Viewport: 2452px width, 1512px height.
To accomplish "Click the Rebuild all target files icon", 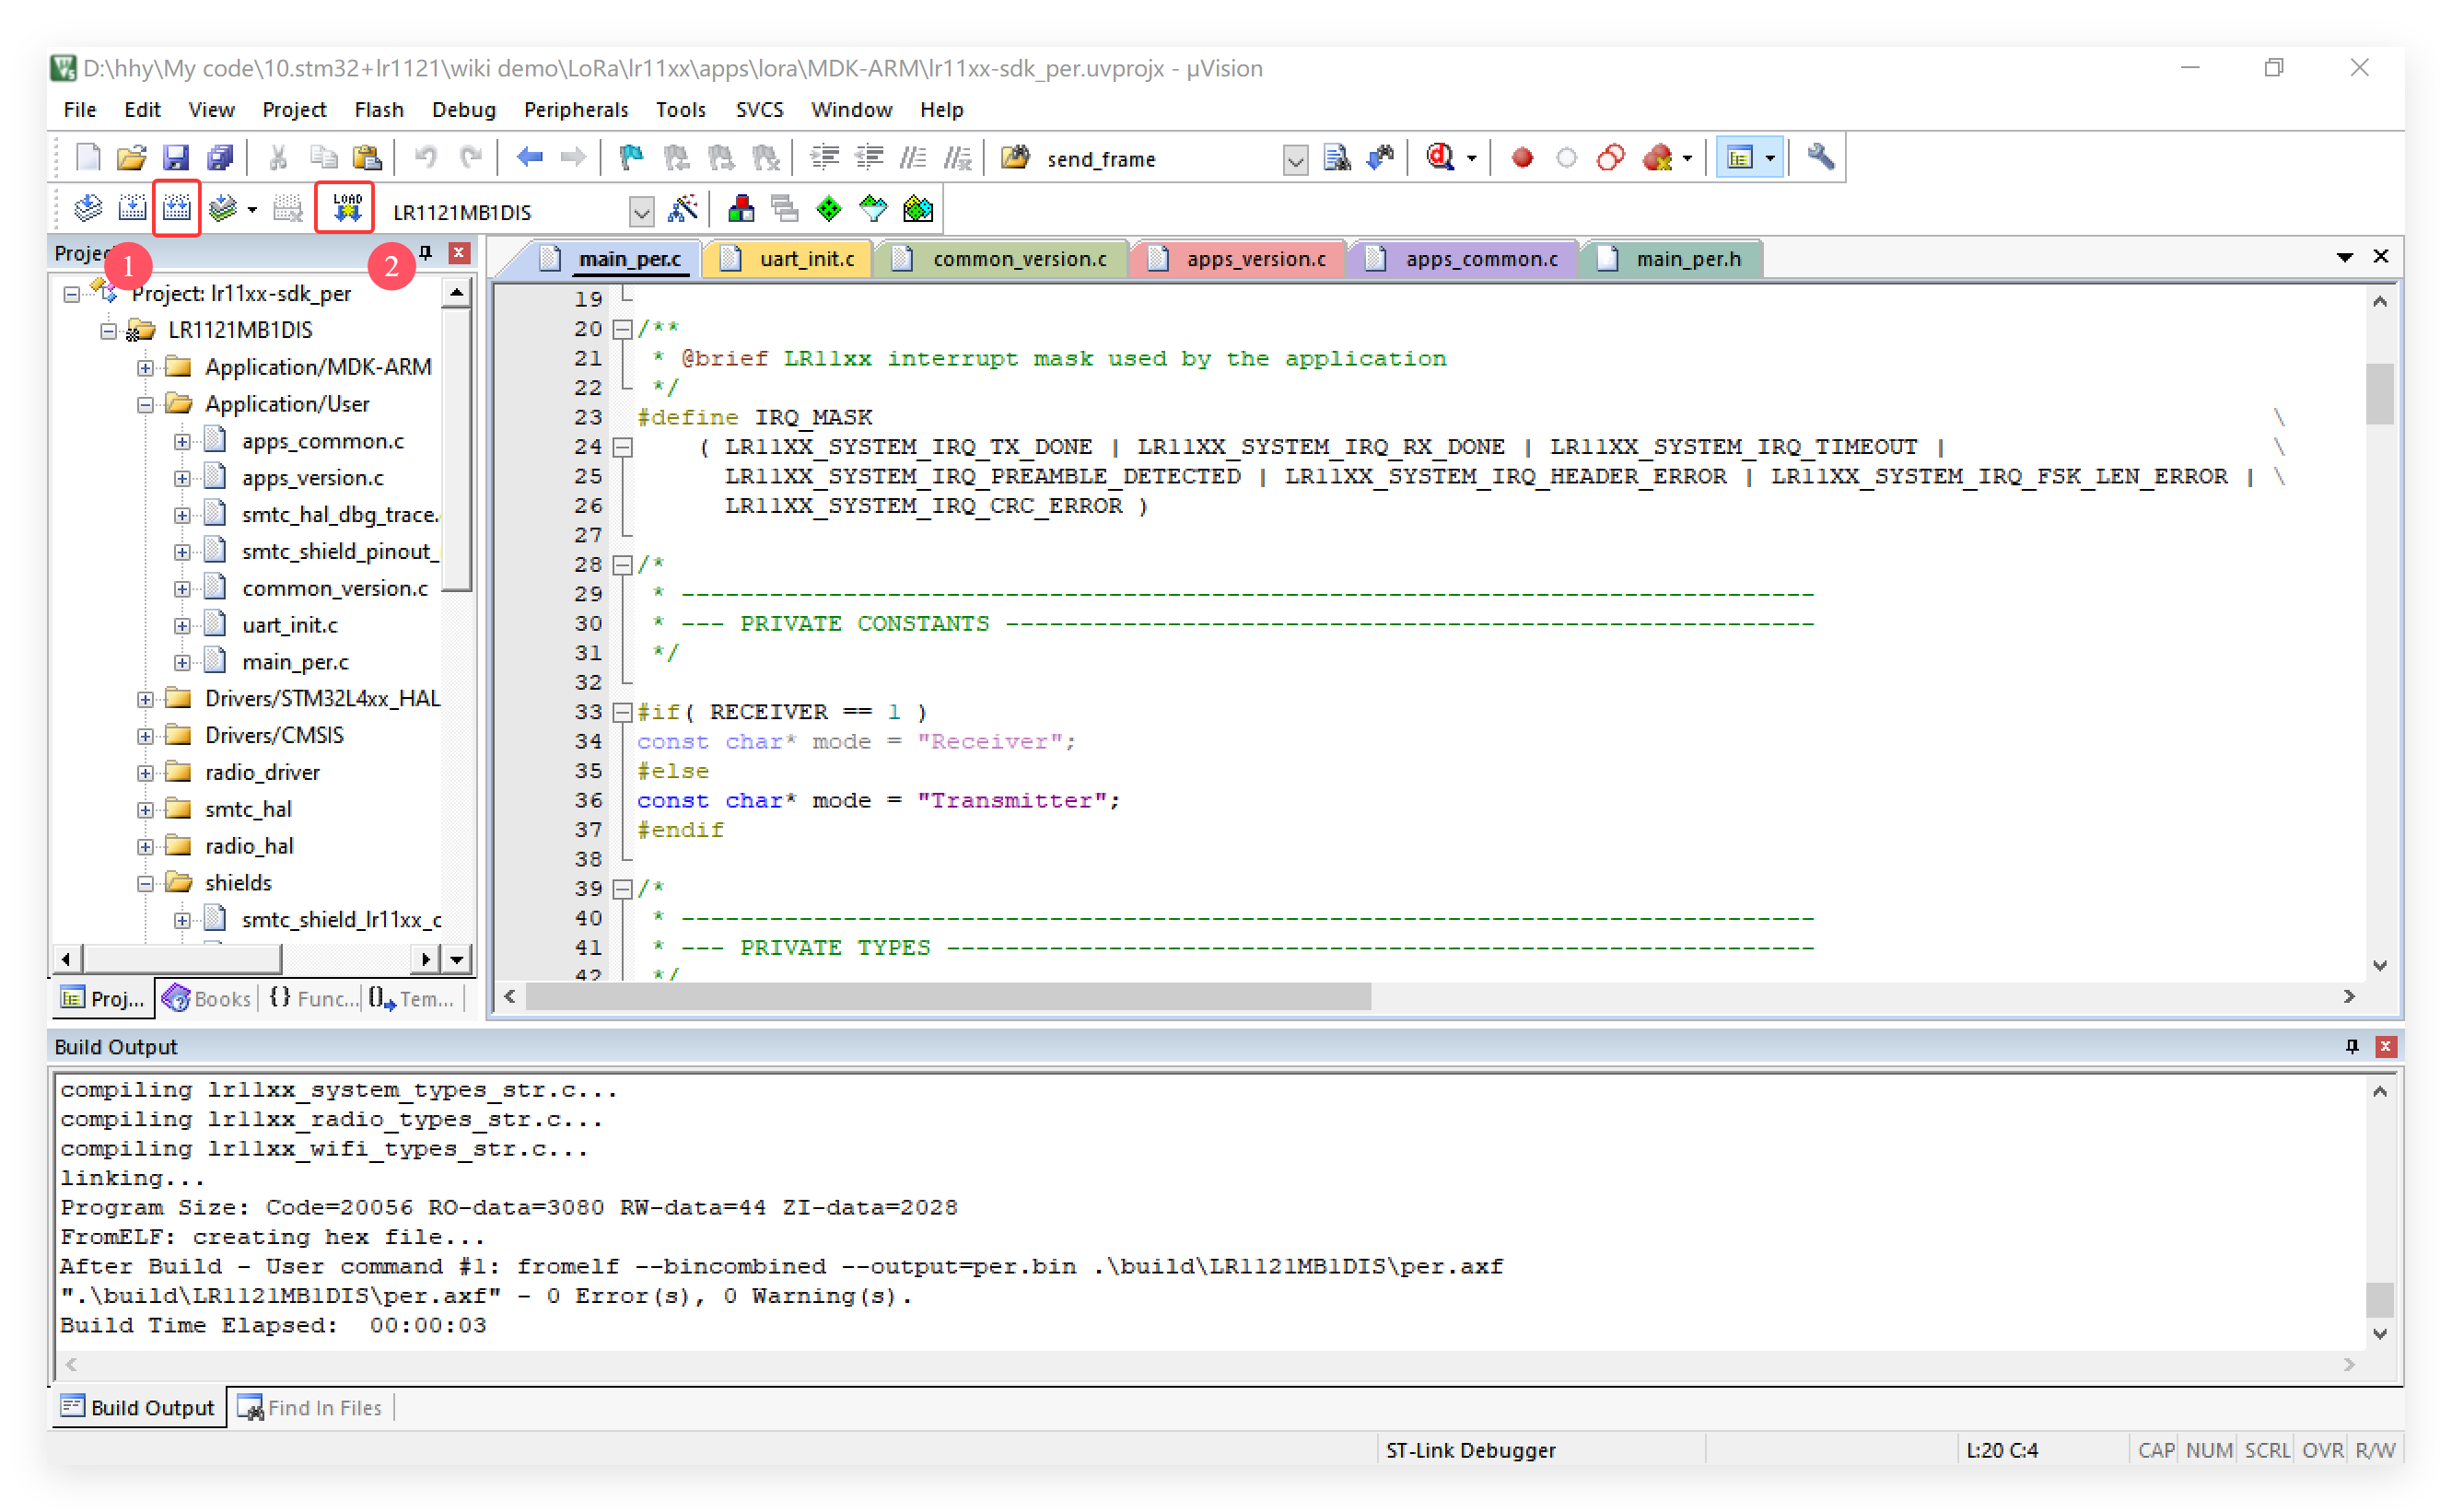I will (x=176, y=209).
